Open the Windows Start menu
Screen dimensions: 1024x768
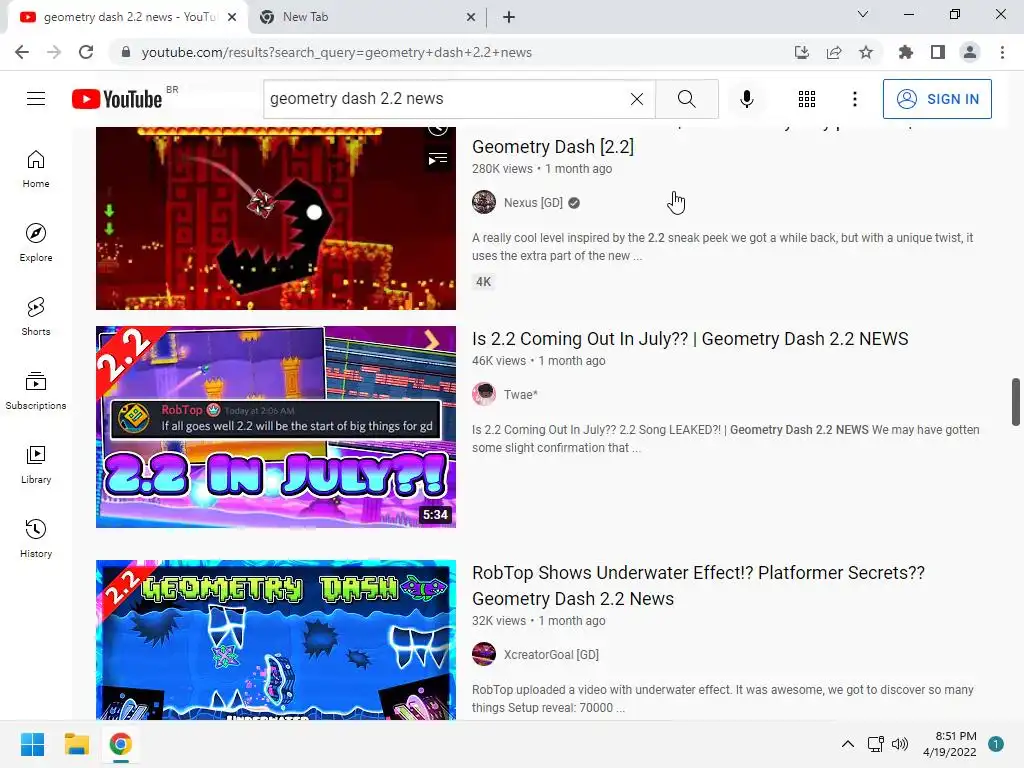[x=32, y=744]
